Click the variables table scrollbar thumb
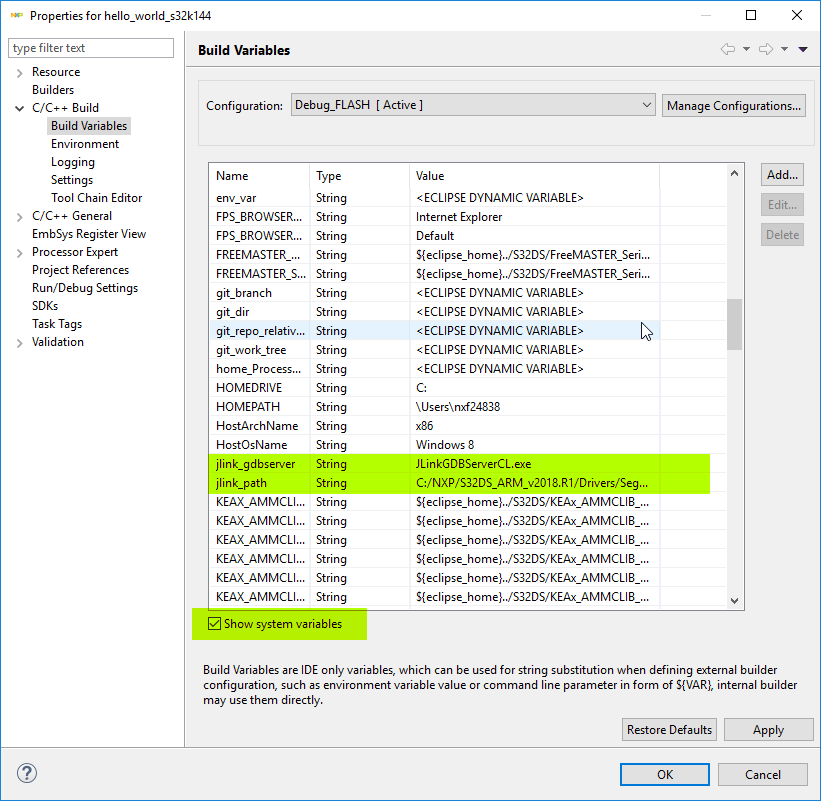Viewport: 821px width, 801px height. [x=735, y=324]
